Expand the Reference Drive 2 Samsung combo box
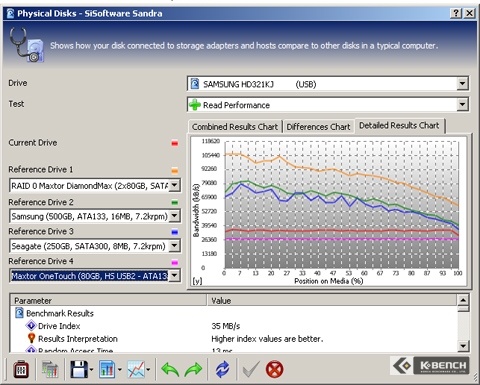This screenshot has height=385, width=480. 175,216
